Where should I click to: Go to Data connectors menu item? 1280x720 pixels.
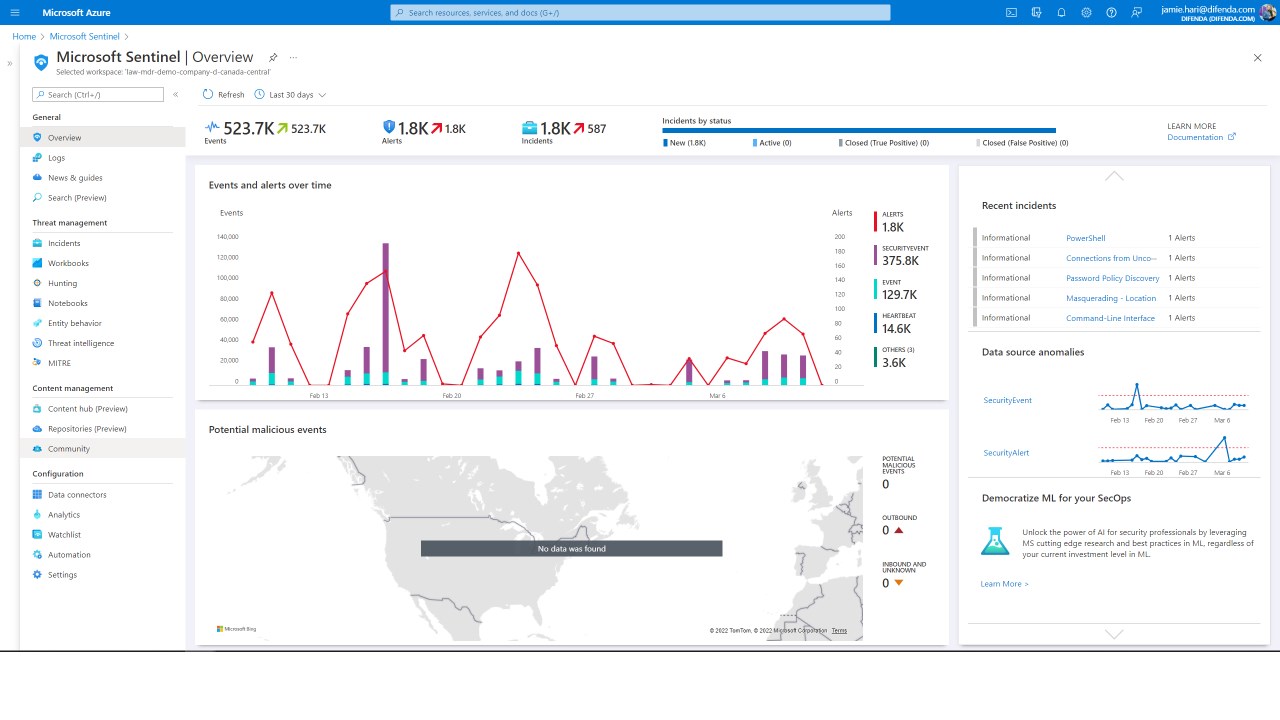[x=77, y=494]
